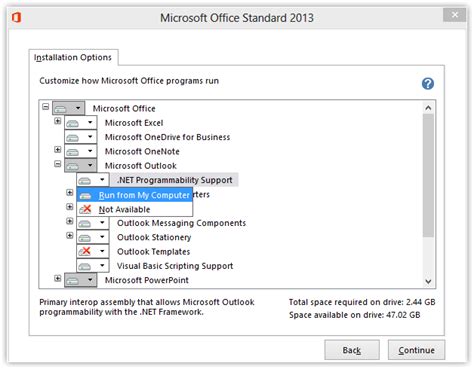Open Outlook Stationery install option drive icon
The image size is (474, 369).
(x=85, y=238)
